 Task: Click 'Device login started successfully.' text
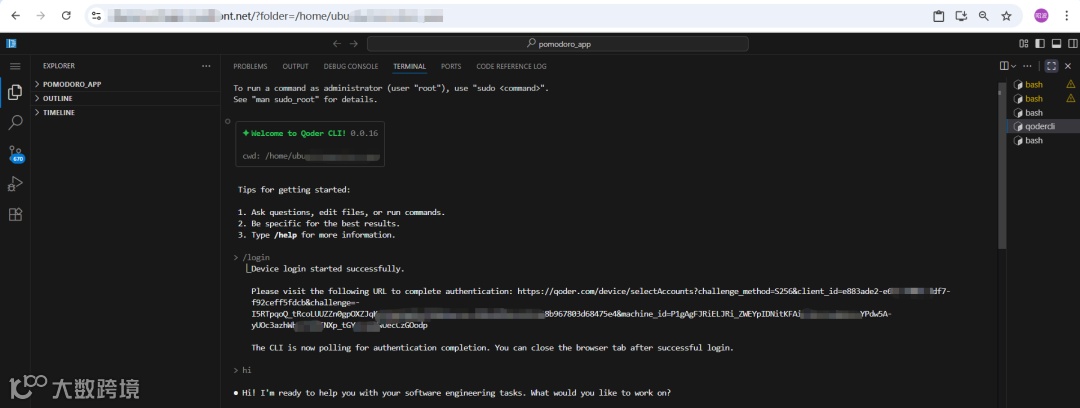click(x=328, y=269)
